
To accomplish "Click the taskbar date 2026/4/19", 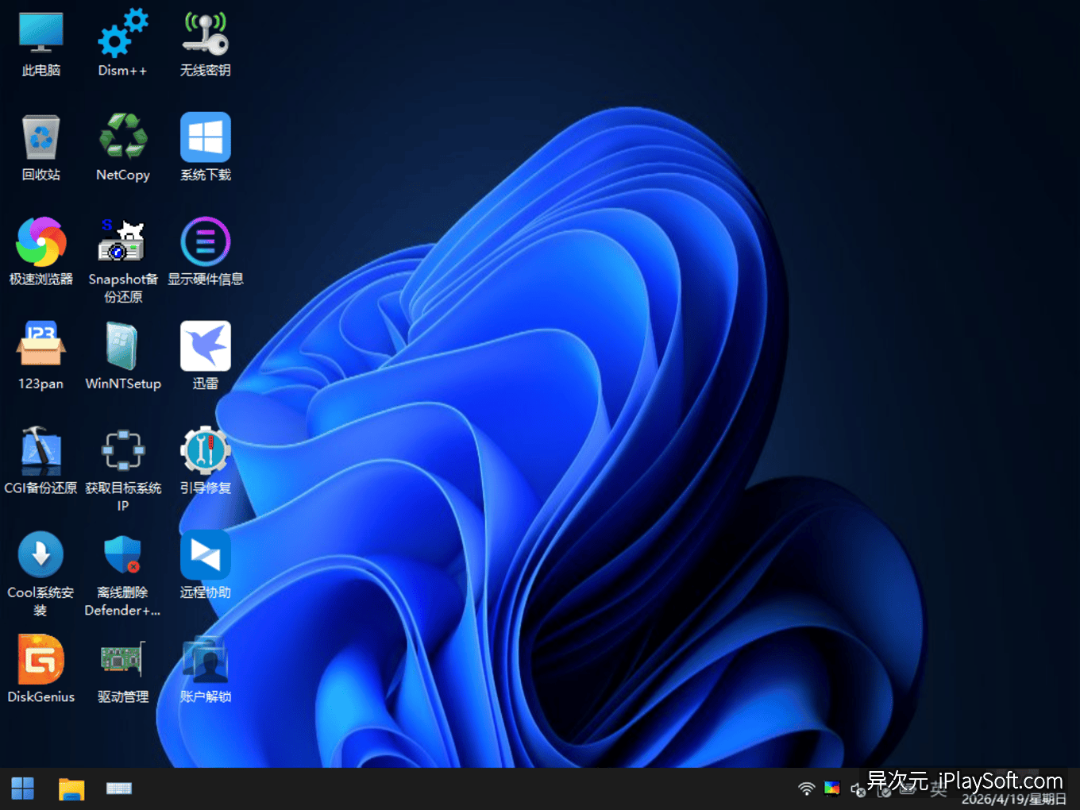I will tap(1014, 800).
